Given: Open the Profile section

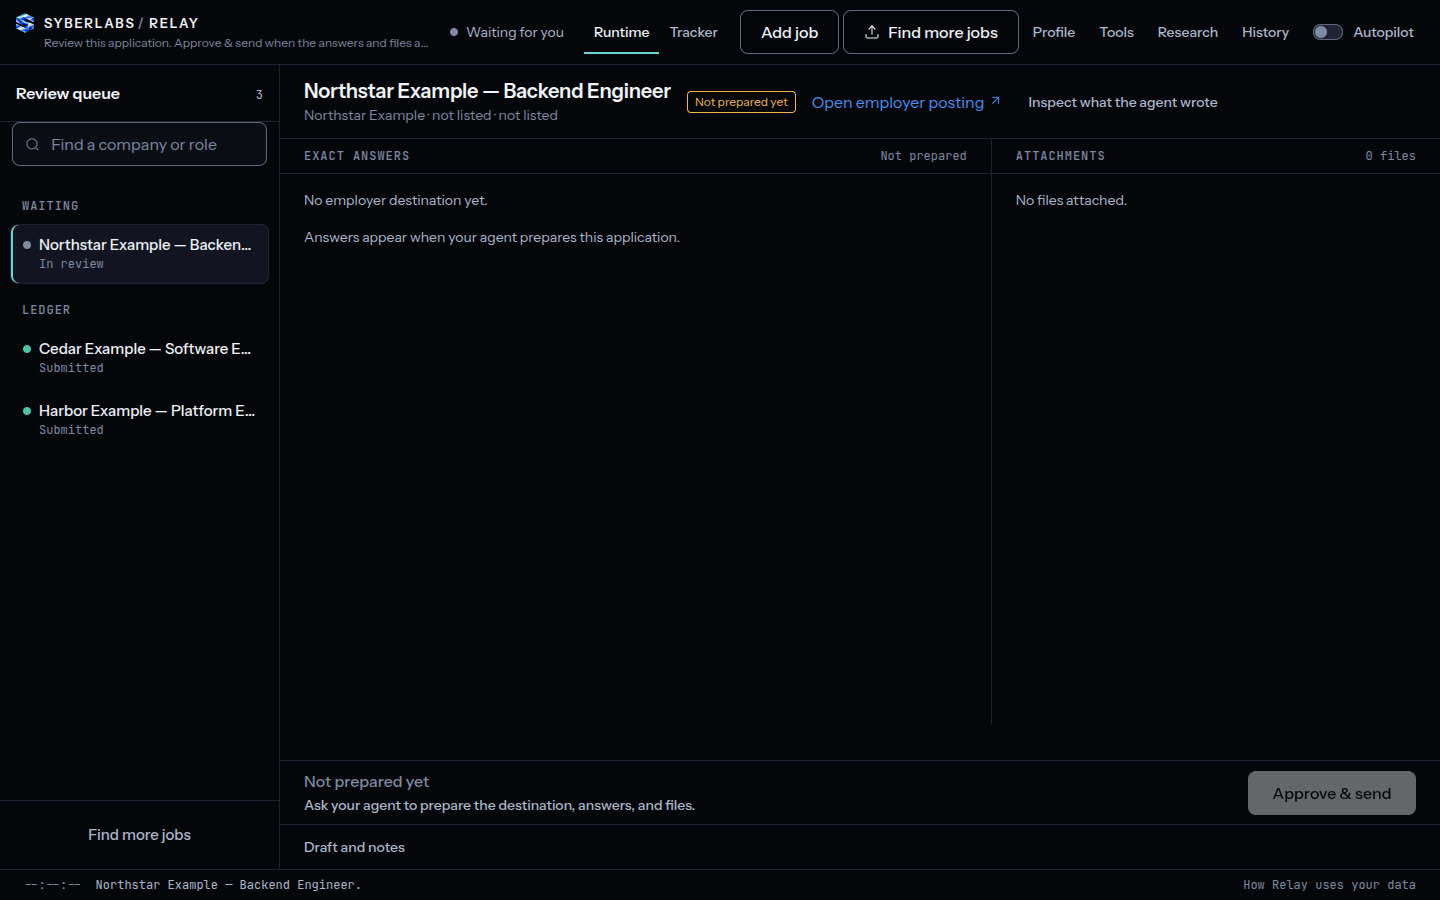Looking at the screenshot, I should pos(1054,32).
